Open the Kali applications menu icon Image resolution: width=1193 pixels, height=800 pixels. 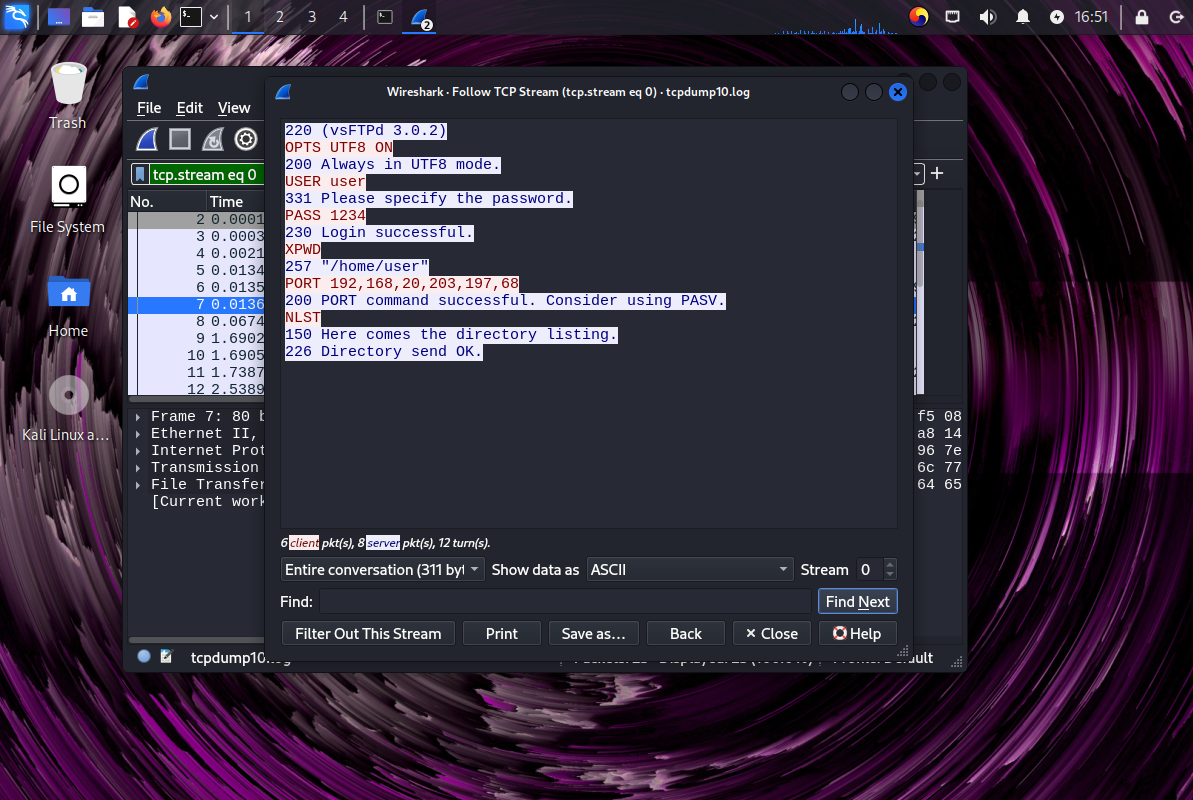point(16,16)
